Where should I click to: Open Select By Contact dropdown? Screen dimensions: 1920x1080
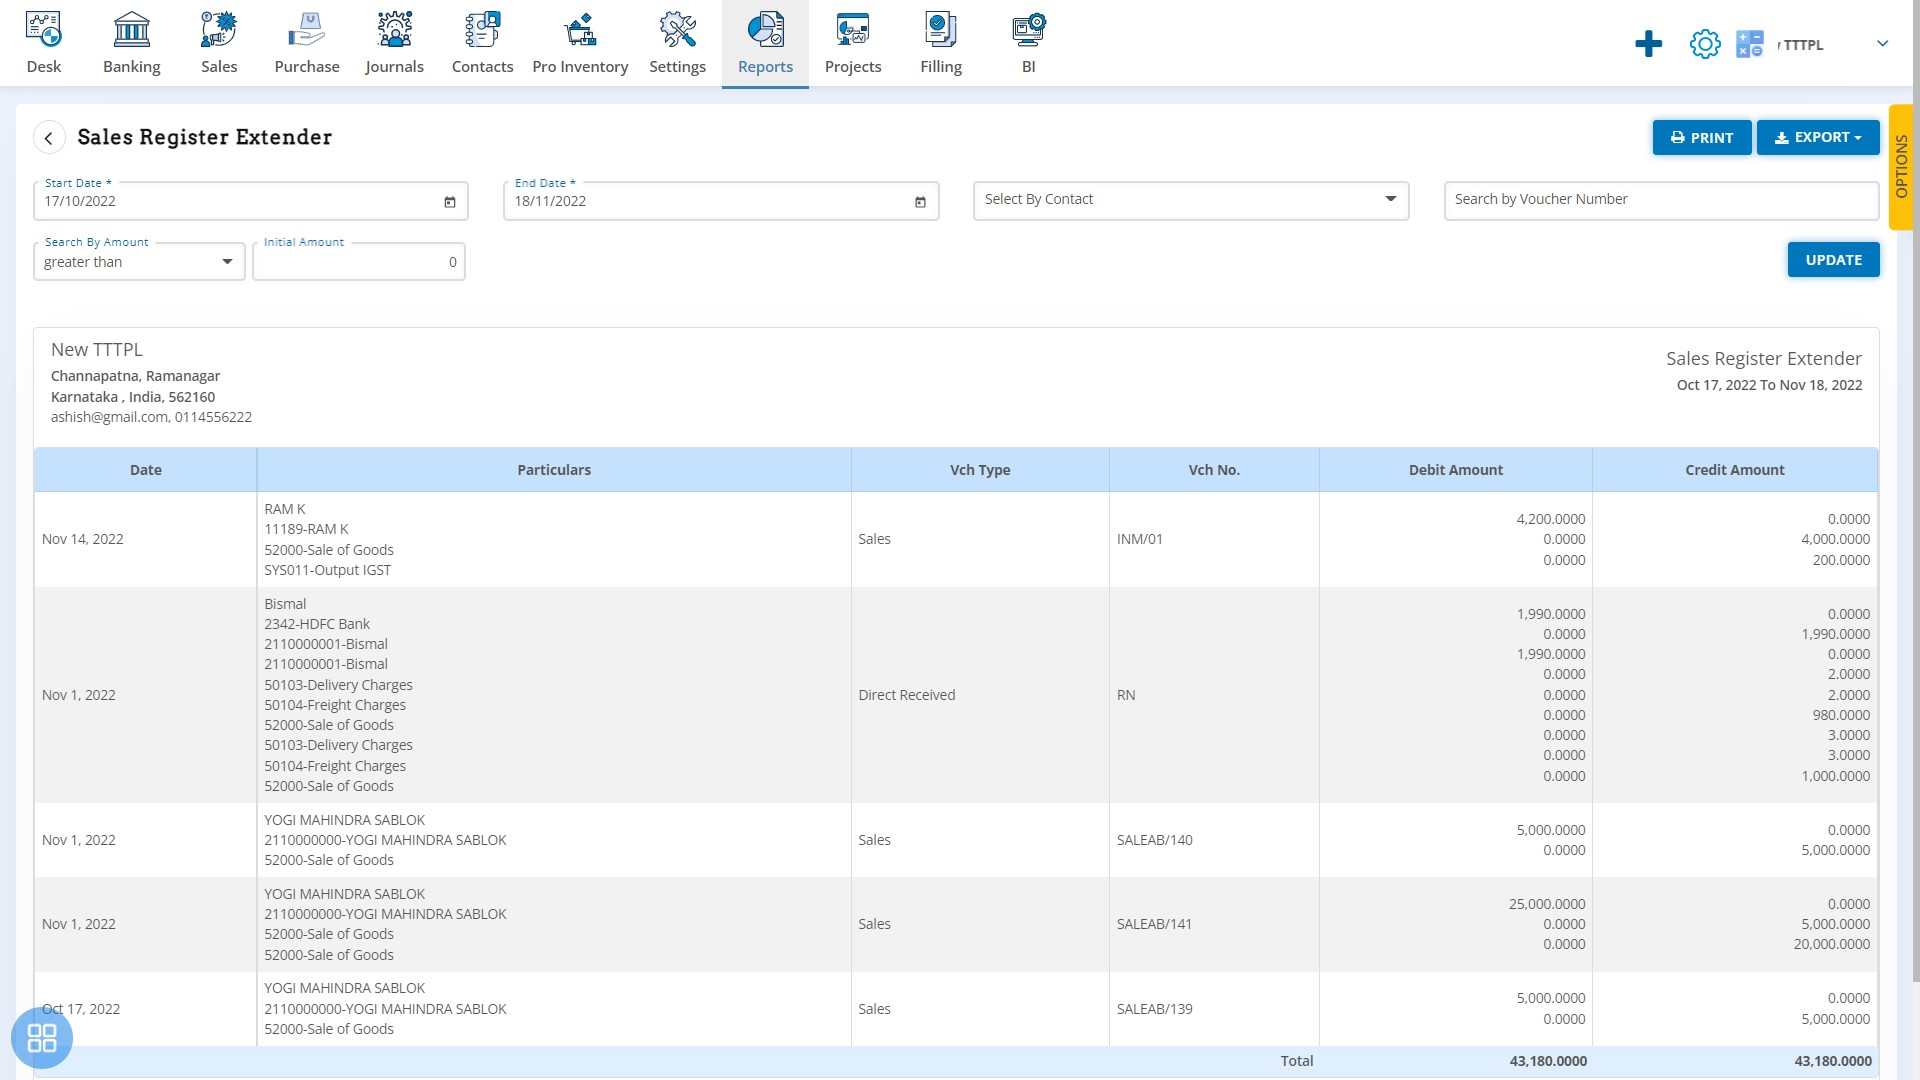point(1189,199)
